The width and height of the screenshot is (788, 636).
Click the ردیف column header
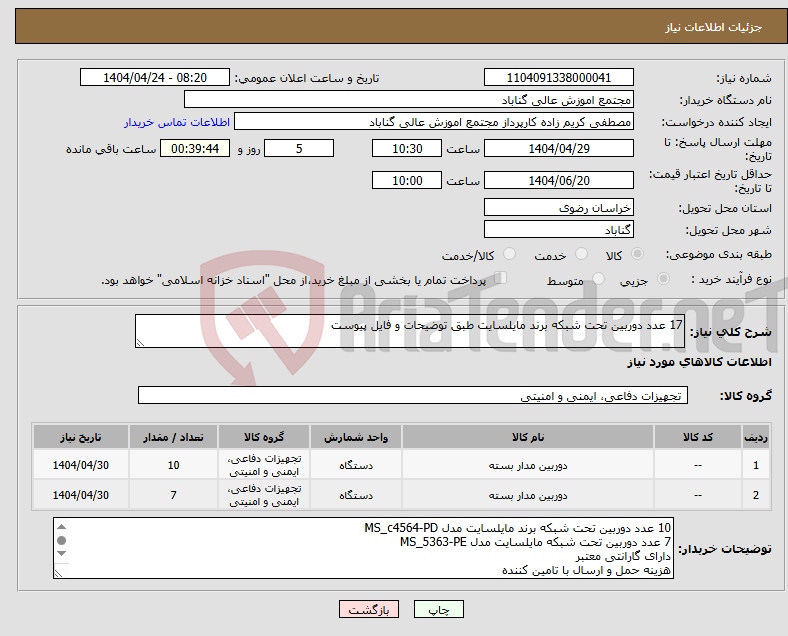(x=755, y=437)
